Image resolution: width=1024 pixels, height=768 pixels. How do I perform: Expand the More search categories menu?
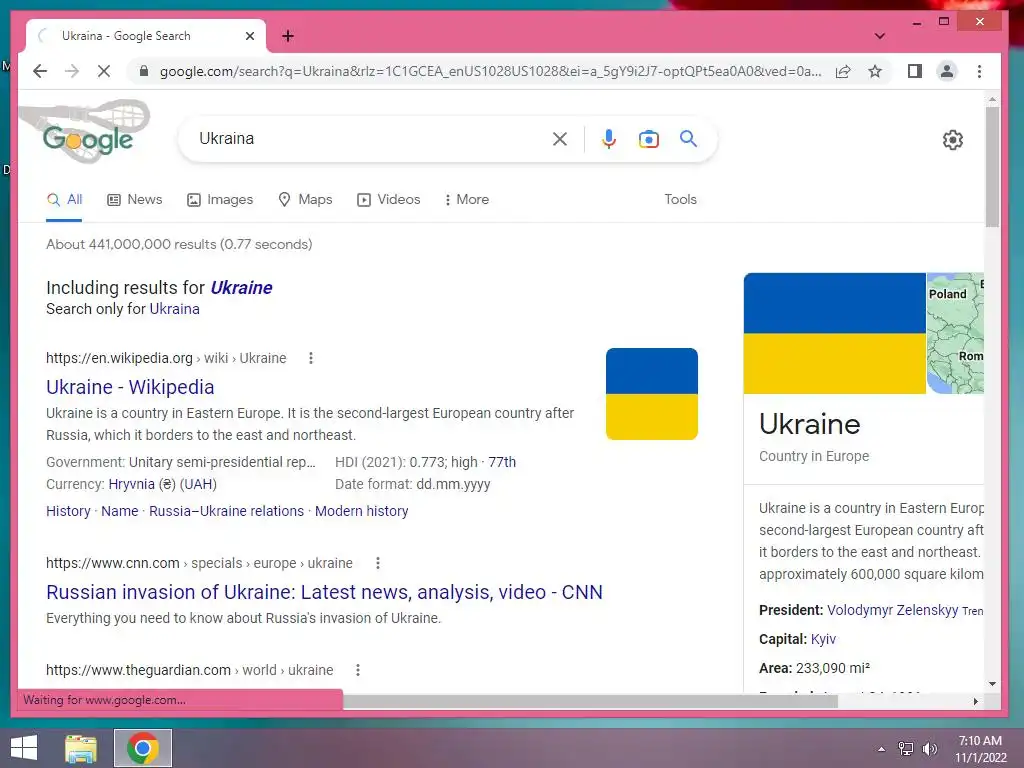[x=466, y=200]
